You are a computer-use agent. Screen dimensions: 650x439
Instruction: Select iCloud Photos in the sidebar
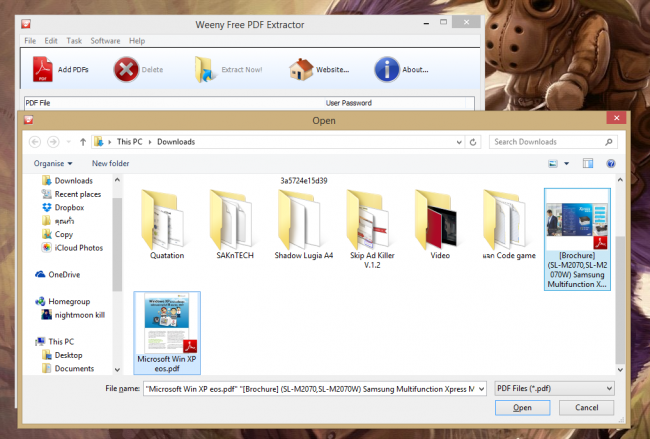click(72, 248)
